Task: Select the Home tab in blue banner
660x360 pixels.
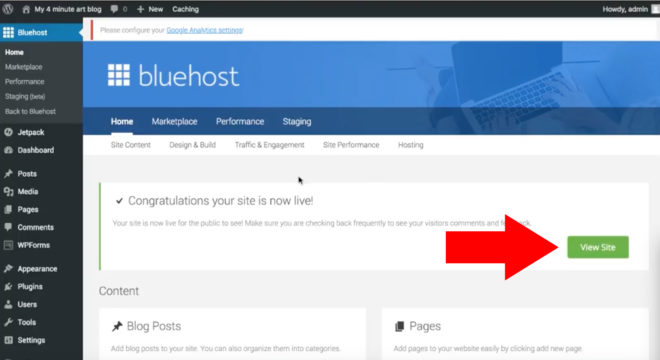Action: click(x=122, y=122)
